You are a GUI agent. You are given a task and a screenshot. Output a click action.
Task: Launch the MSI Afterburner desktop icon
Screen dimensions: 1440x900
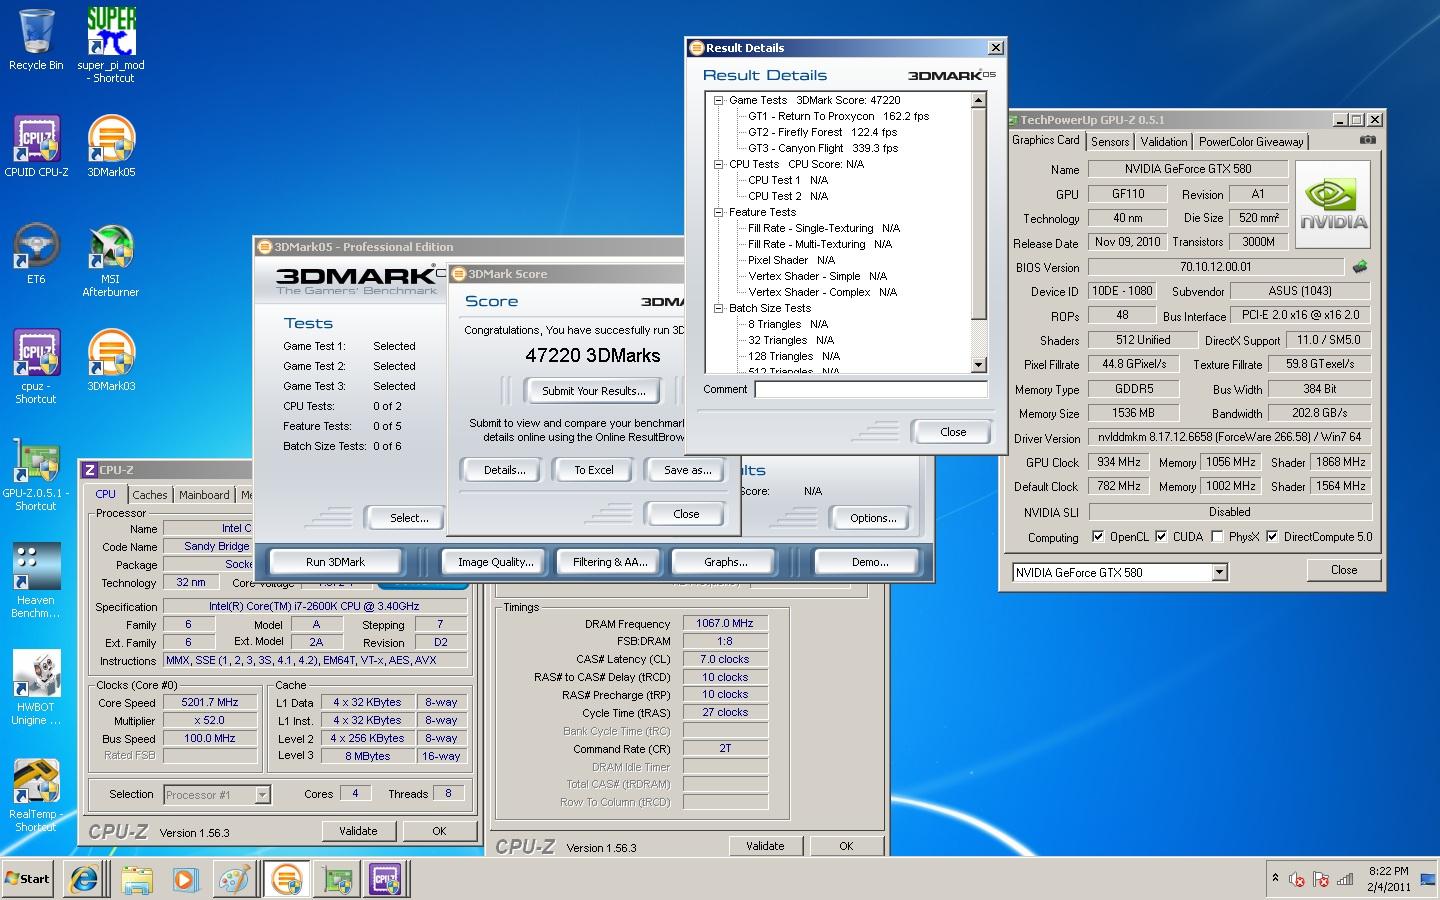[111, 260]
